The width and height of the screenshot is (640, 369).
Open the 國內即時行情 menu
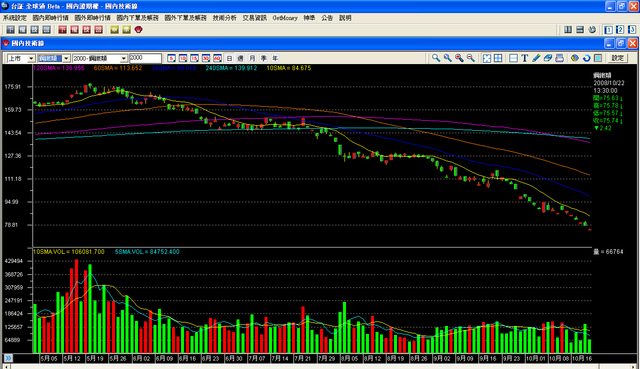pyautogui.click(x=51, y=18)
